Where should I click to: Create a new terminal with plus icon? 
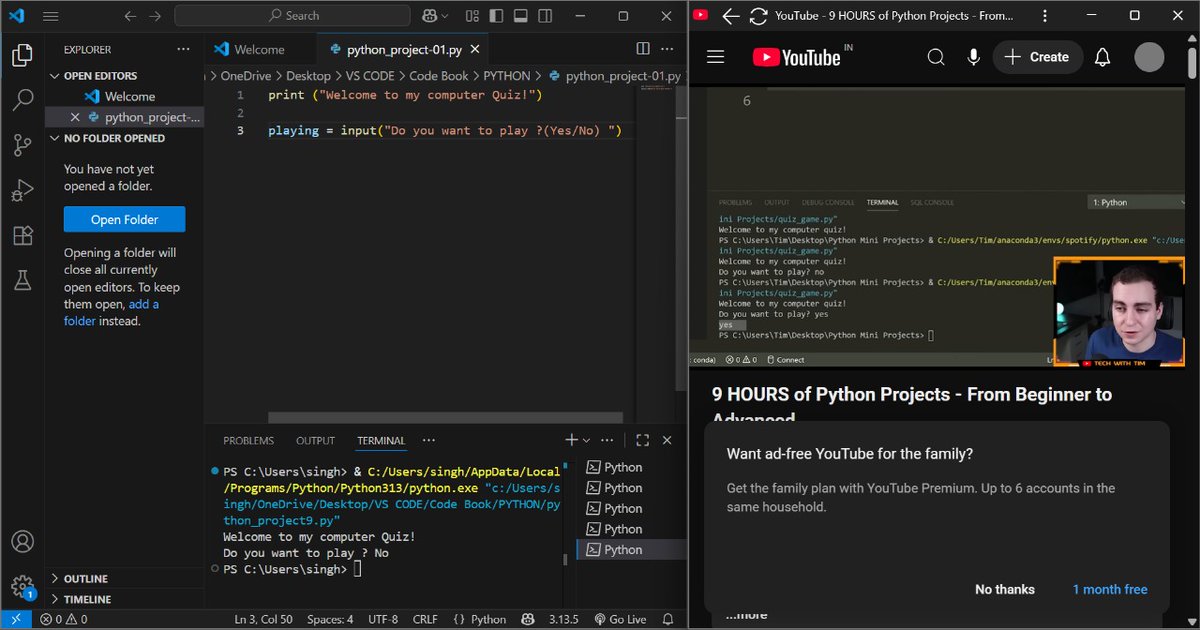pyautogui.click(x=571, y=440)
